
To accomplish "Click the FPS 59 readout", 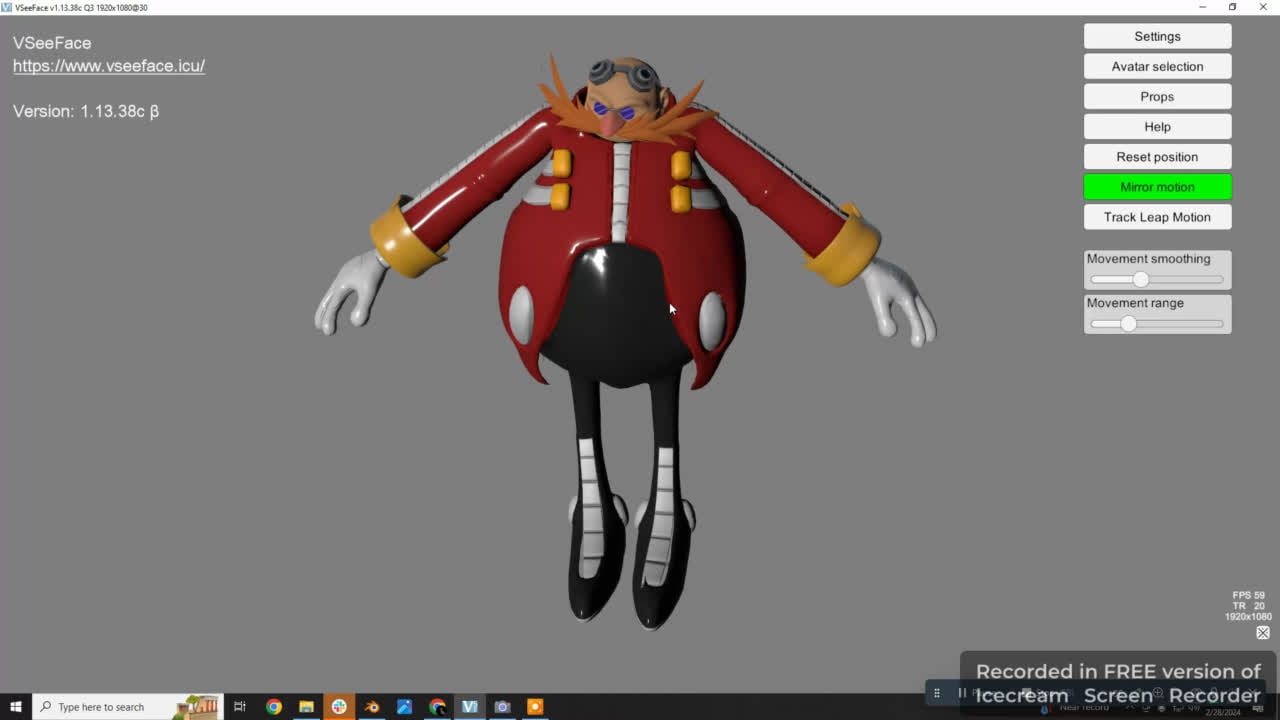I will (x=1249, y=595).
